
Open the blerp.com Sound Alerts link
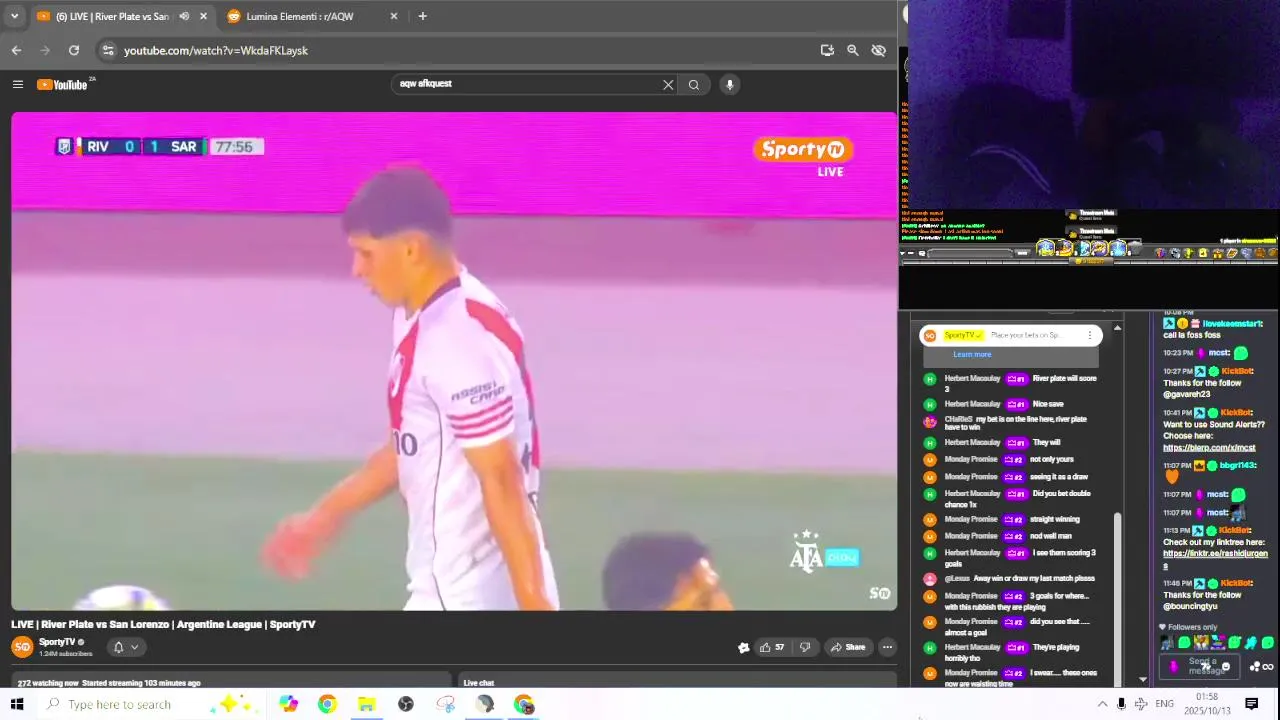tap(1209, 448)
